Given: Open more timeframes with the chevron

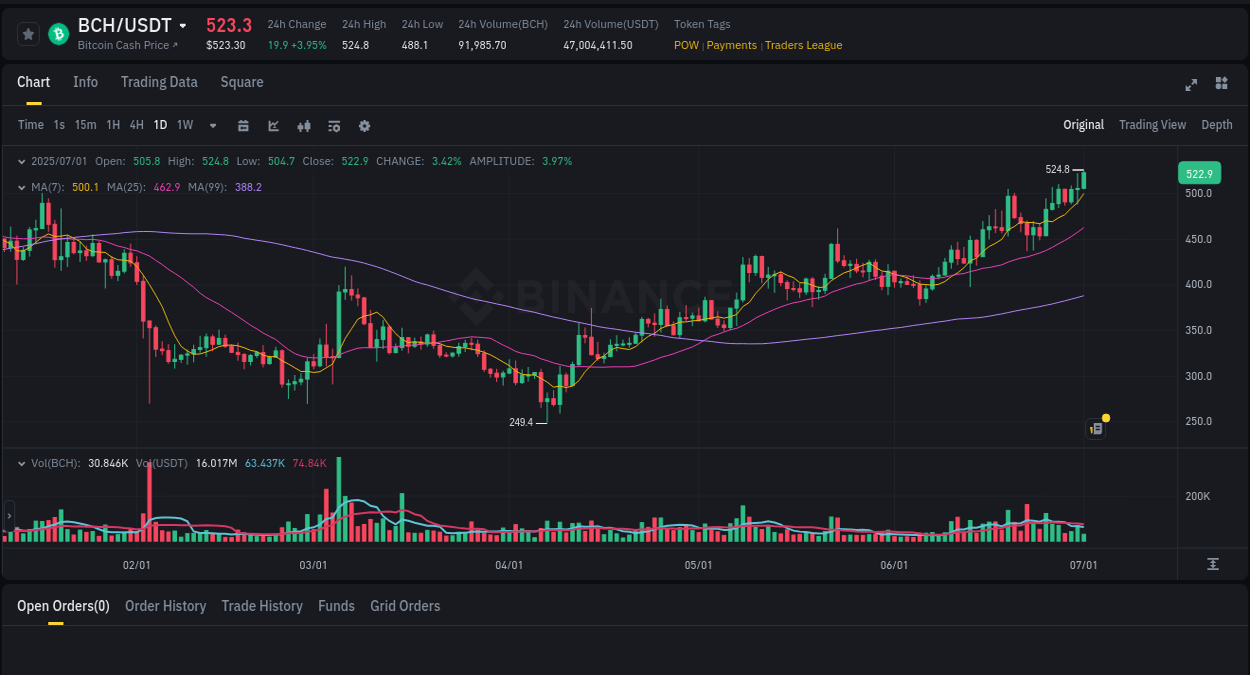Looking at the screenshot, I should [211, 125].
